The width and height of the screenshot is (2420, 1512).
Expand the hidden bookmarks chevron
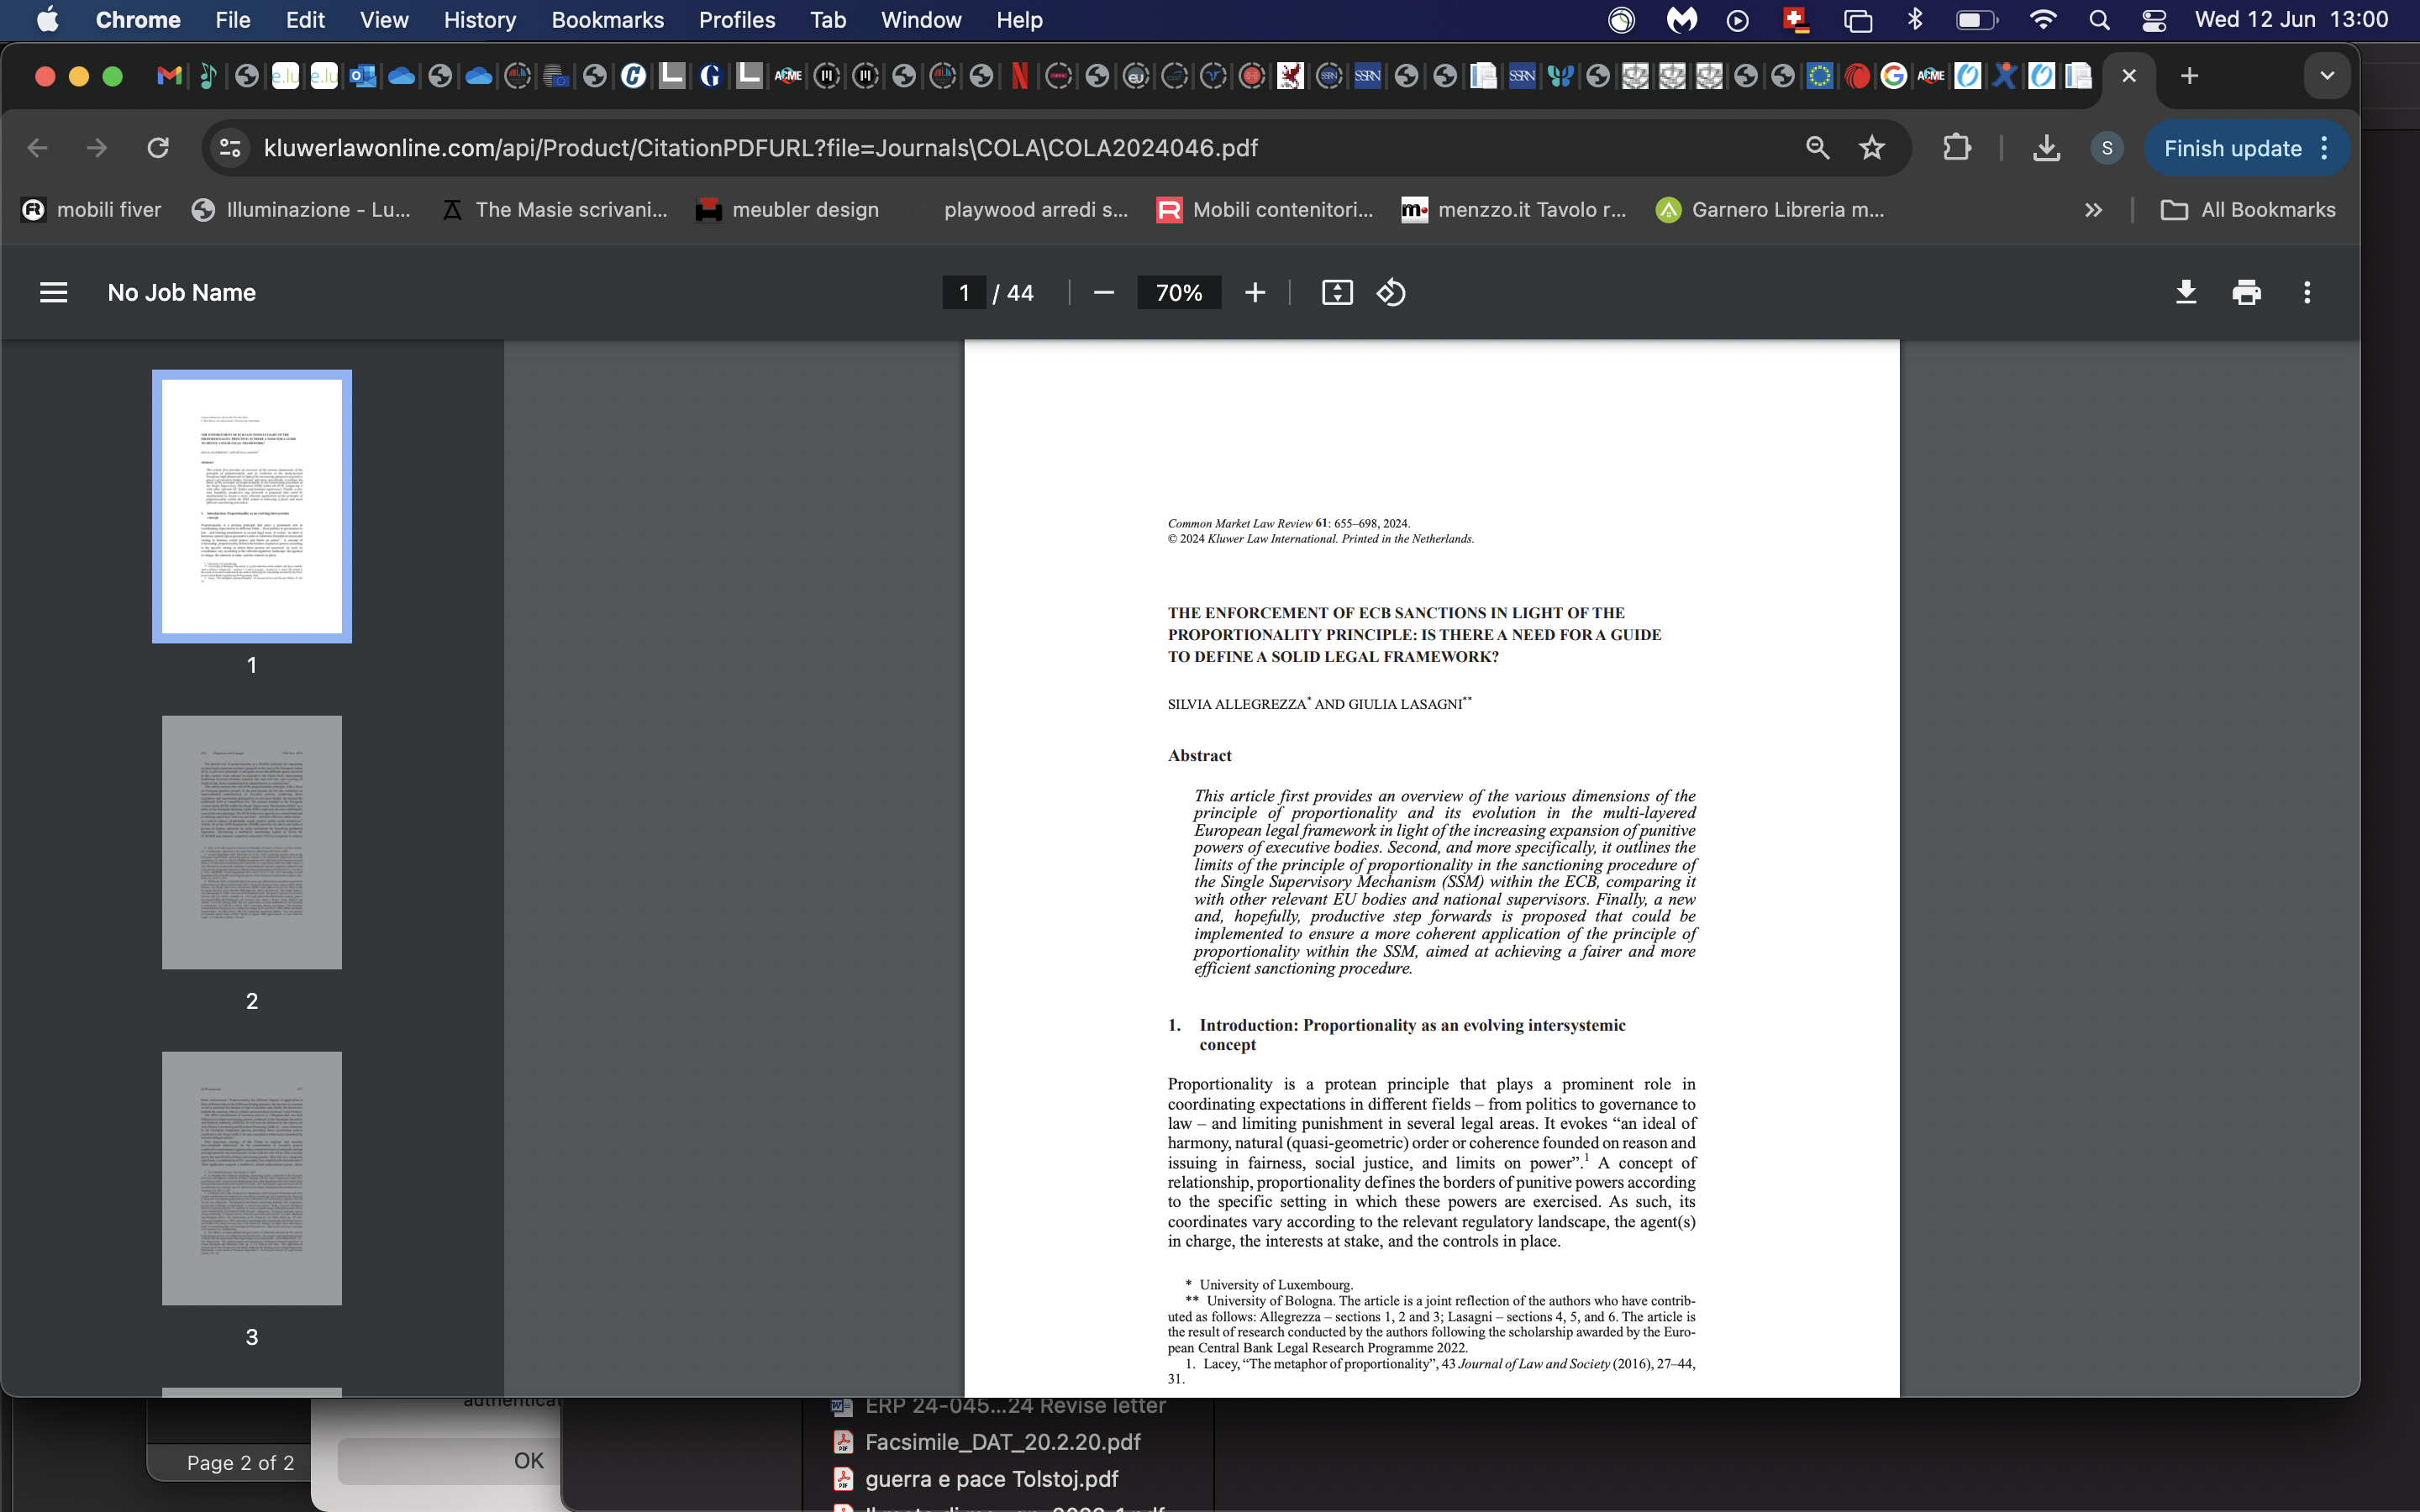[2093, 210]
